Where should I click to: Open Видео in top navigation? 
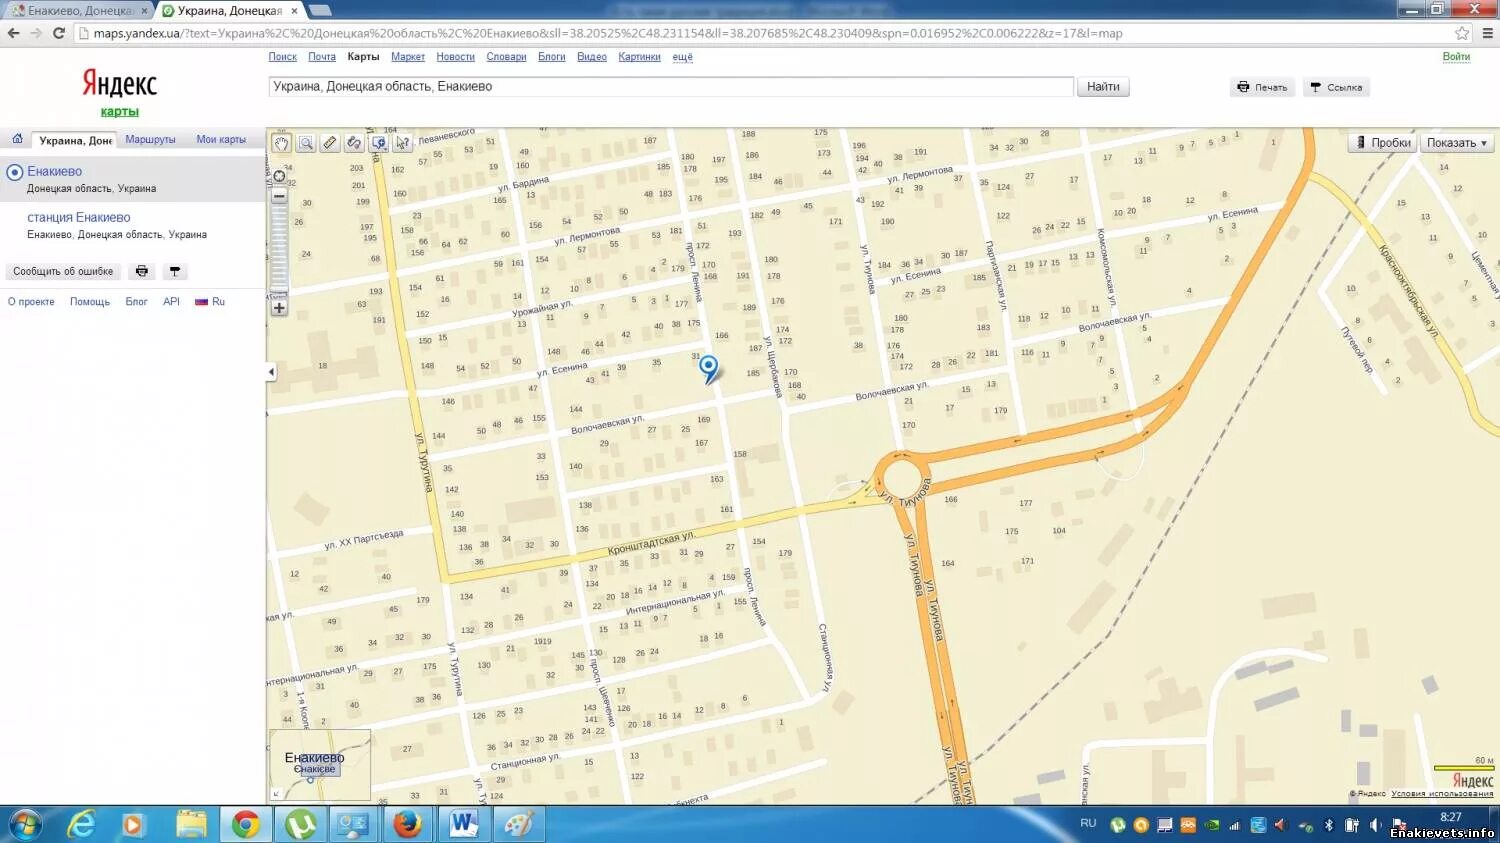pyautogui.click(x=592, y=57)
